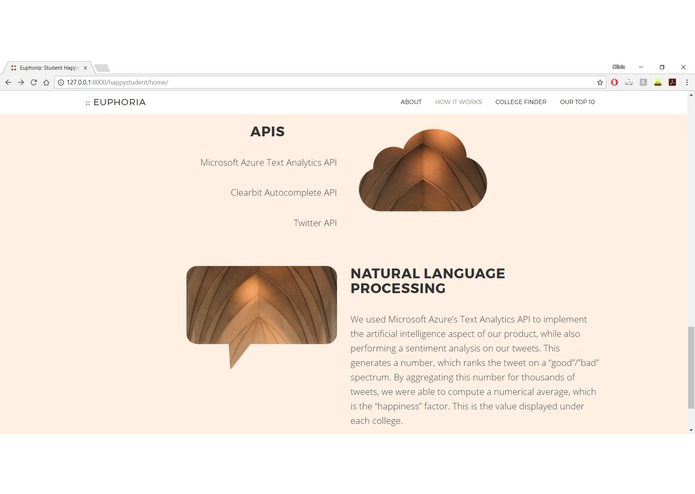Open the Adobe Acrobat PDF extension icon
This screenshot has height=494, width=695.
pyautogui.click(x=672, y=82)
